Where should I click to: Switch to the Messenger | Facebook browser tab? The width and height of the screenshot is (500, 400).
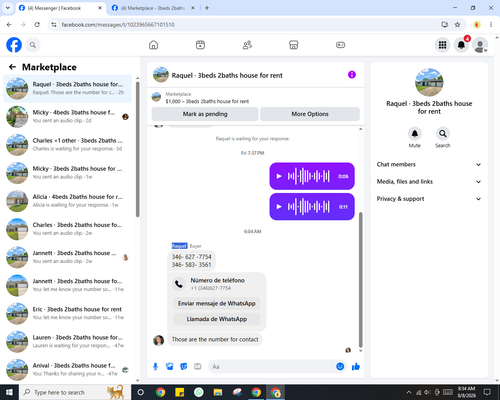(60, 8)
